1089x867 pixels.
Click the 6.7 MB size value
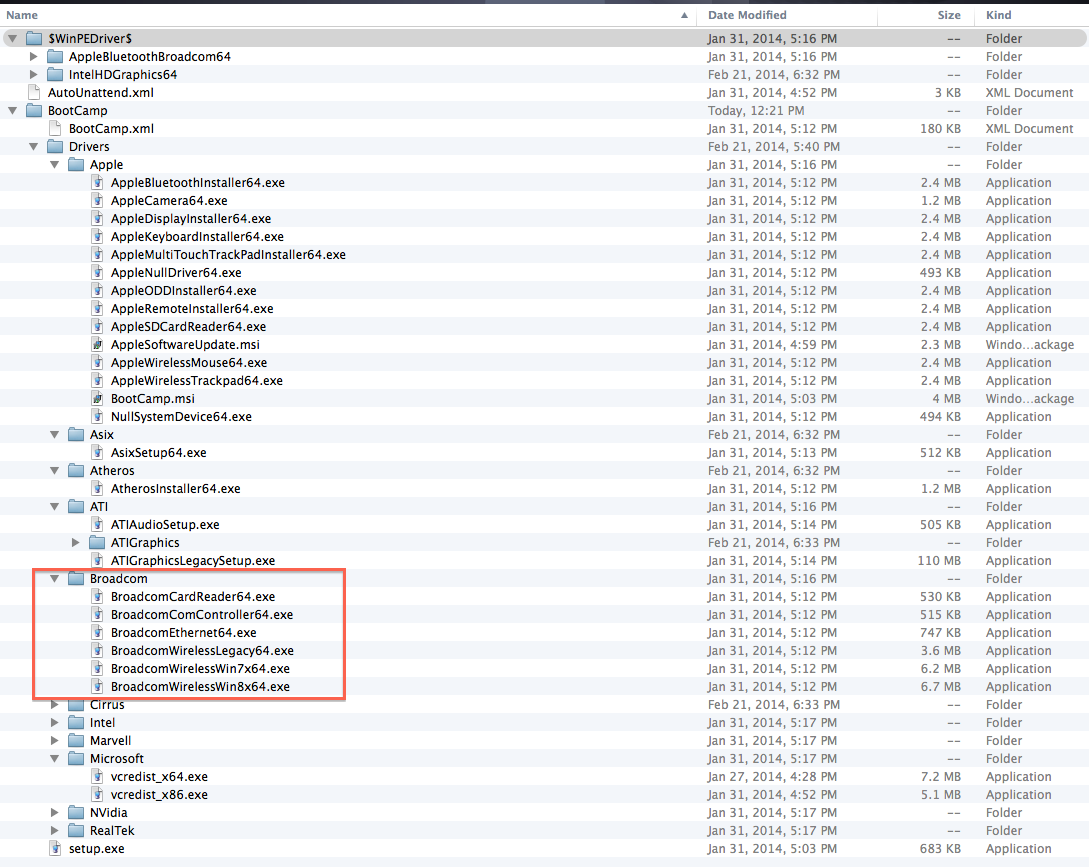point(941,686)
